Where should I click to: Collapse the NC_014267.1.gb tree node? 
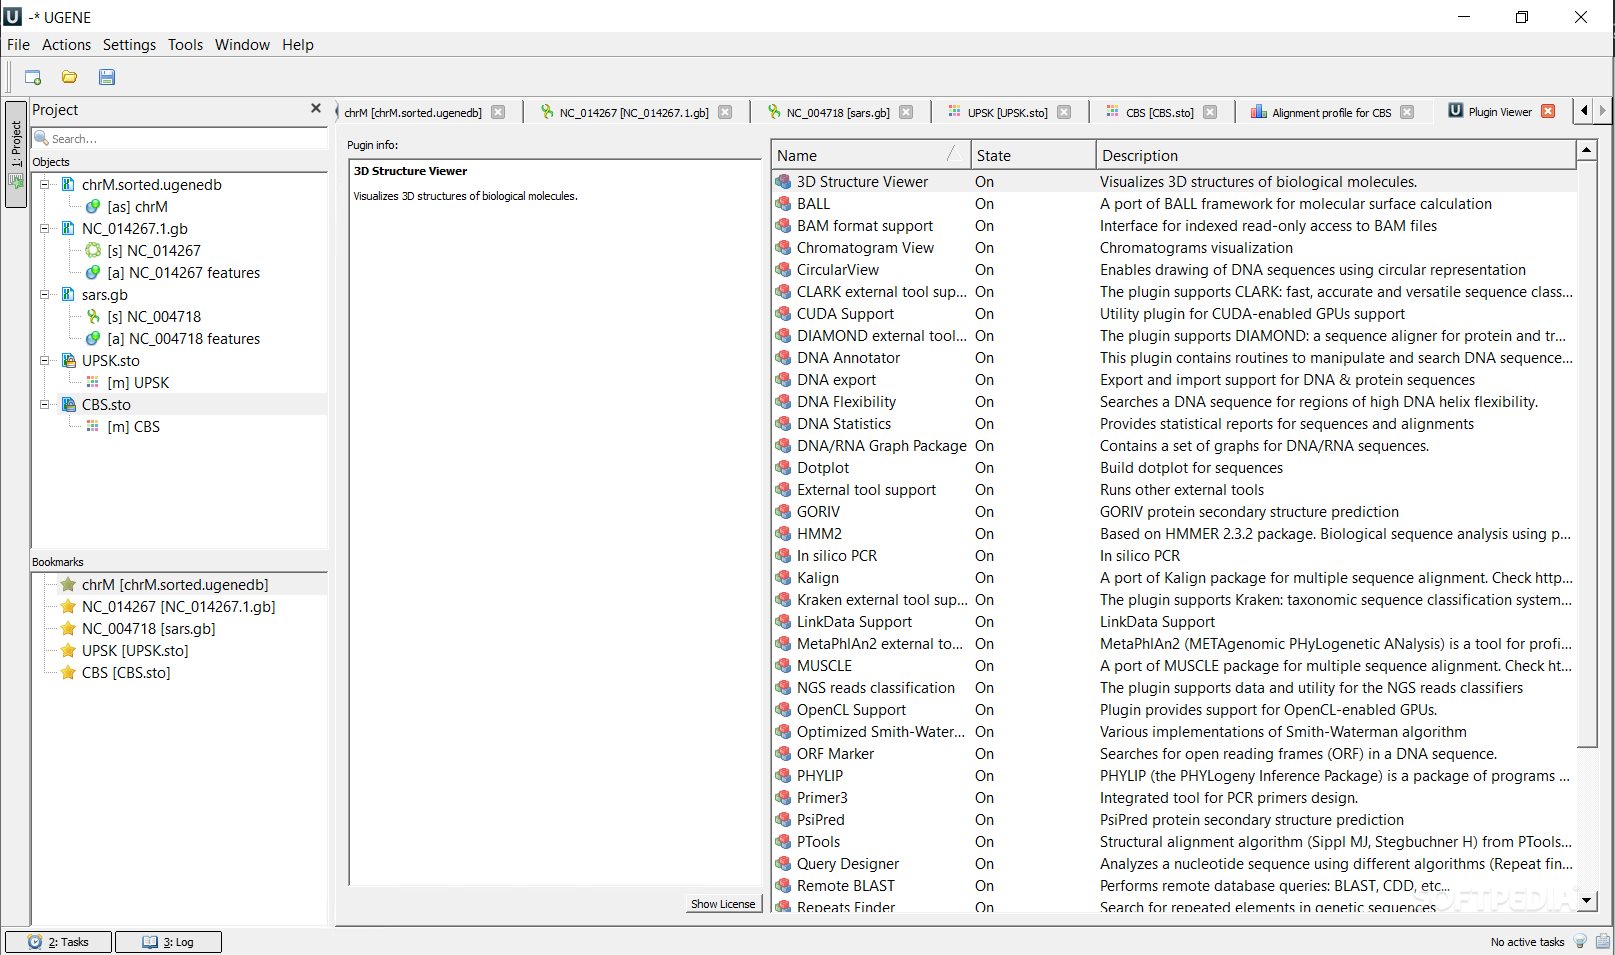pyautogui.click(x=45, y=228)
